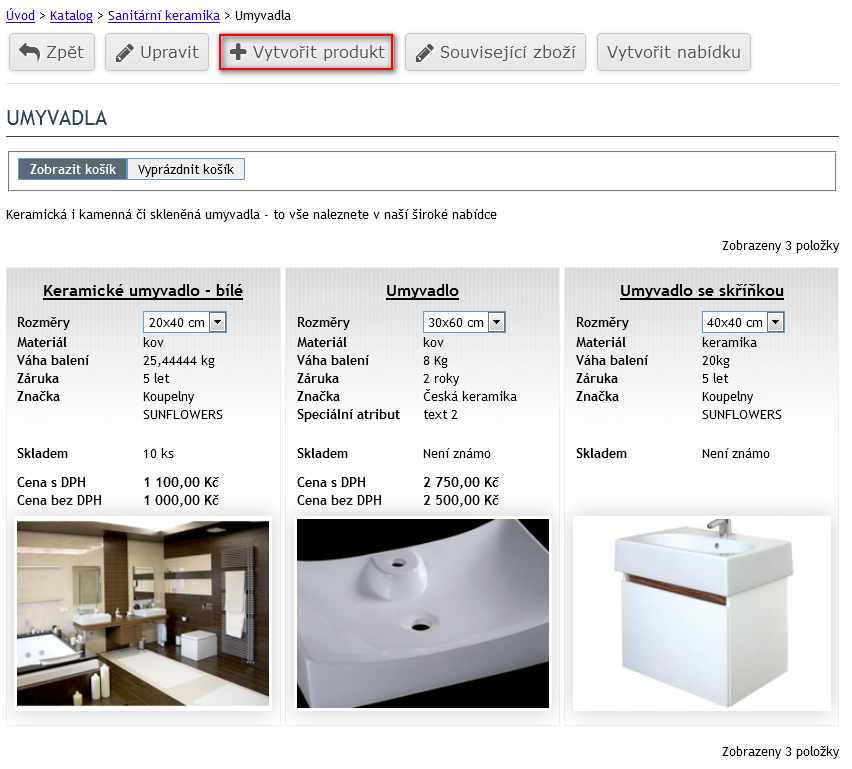Click the back arrow icon on Zpět
Screen dimensions: 852x769
pos(29,52)
